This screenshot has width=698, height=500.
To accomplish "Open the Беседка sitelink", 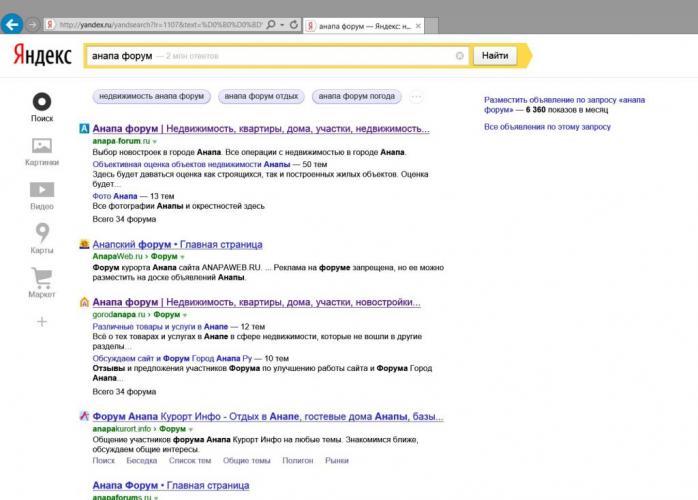I will [142, 461].
